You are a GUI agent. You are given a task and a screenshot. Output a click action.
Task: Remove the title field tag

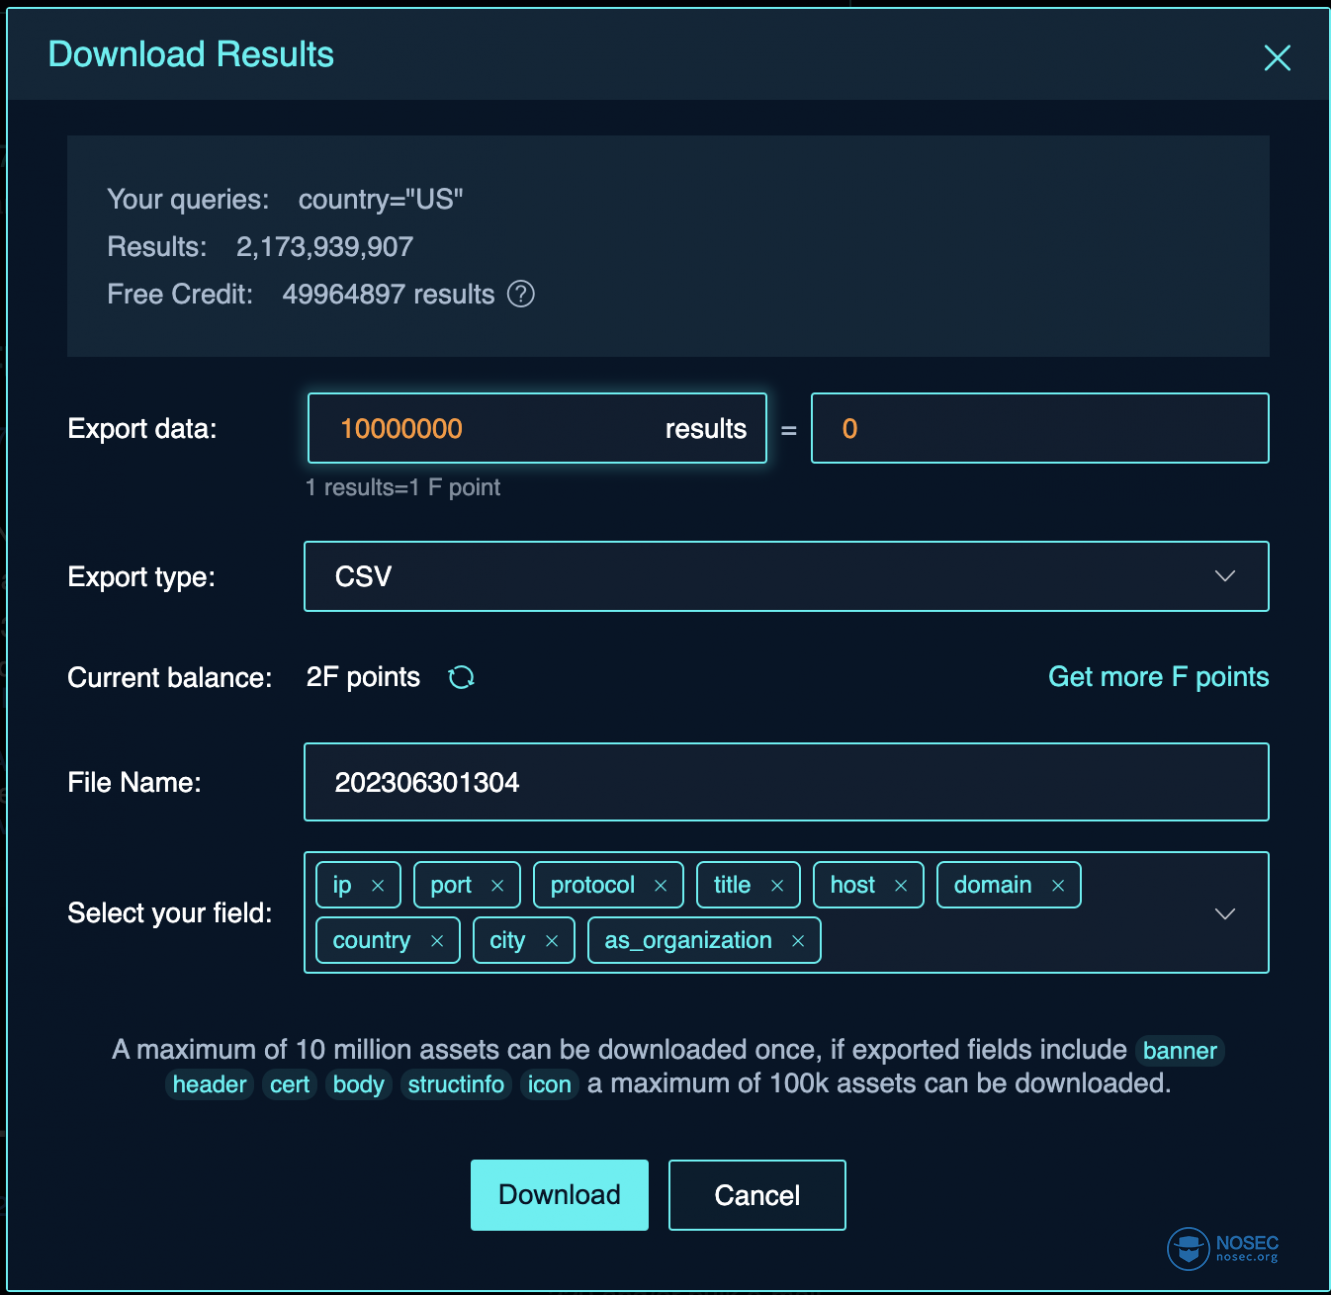pyautogui.click(x=777, y=885)
